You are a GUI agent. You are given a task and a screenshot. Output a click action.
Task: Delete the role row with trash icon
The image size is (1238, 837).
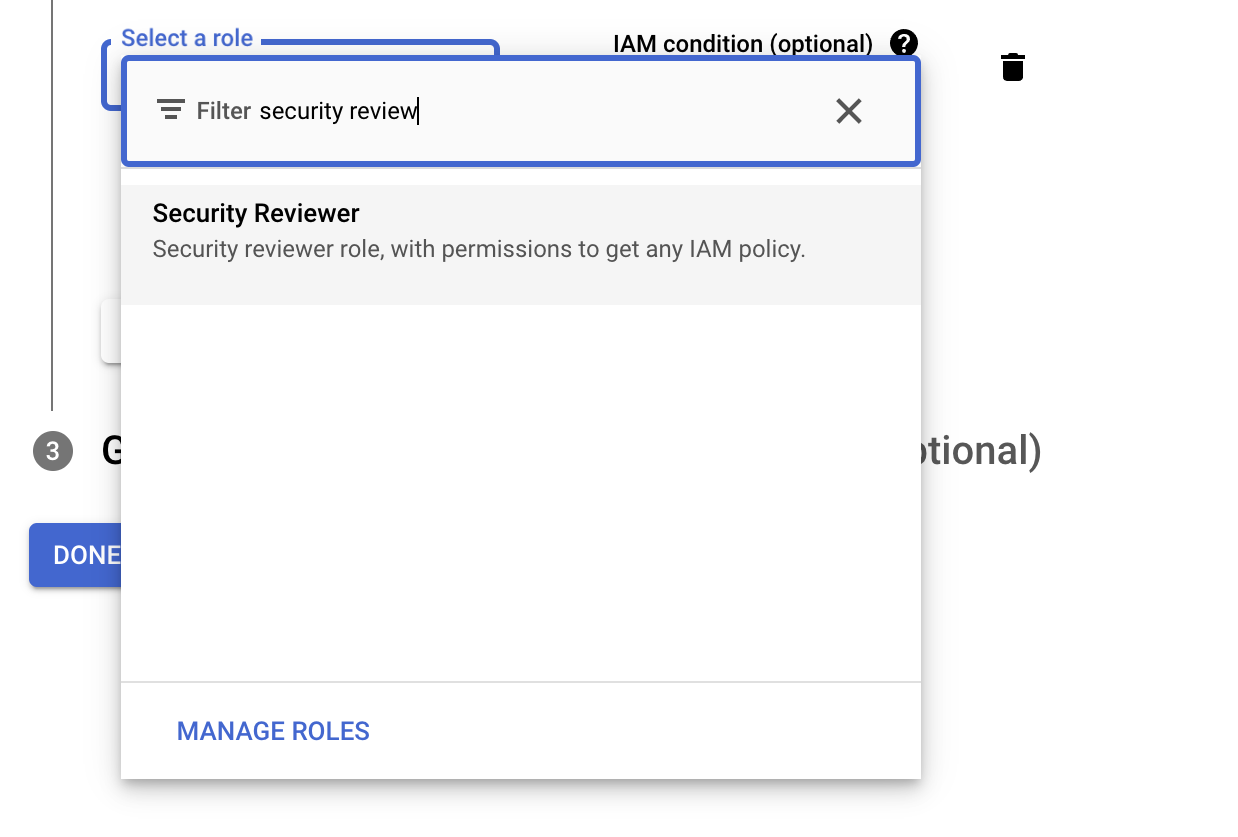[x=1012, y=67]
